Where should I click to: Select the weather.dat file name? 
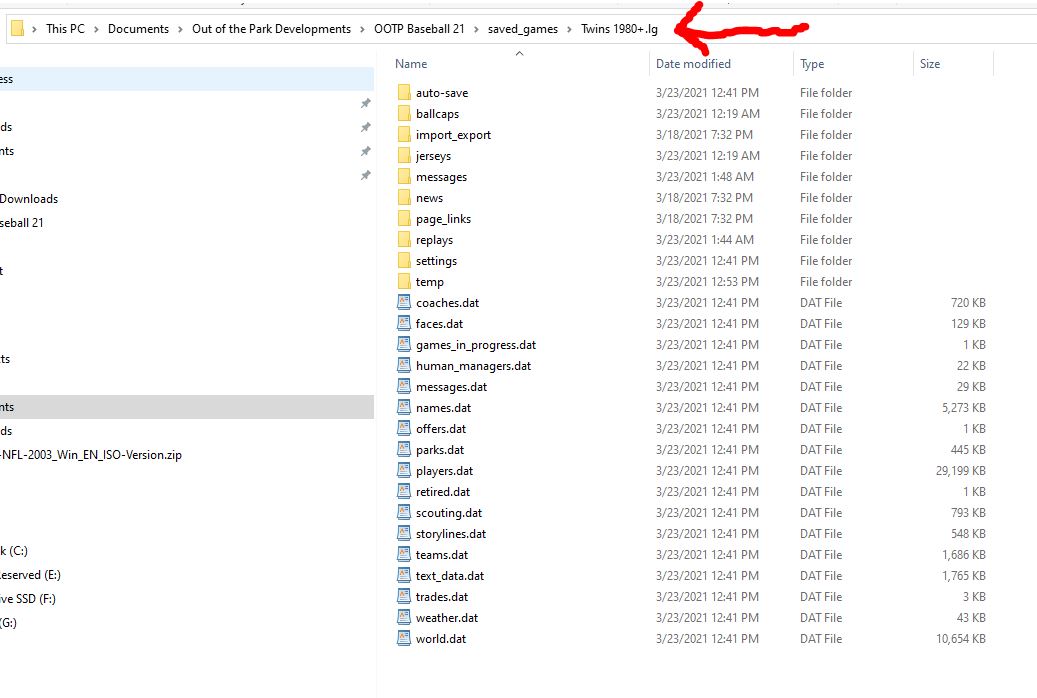(x=447, y=617)
